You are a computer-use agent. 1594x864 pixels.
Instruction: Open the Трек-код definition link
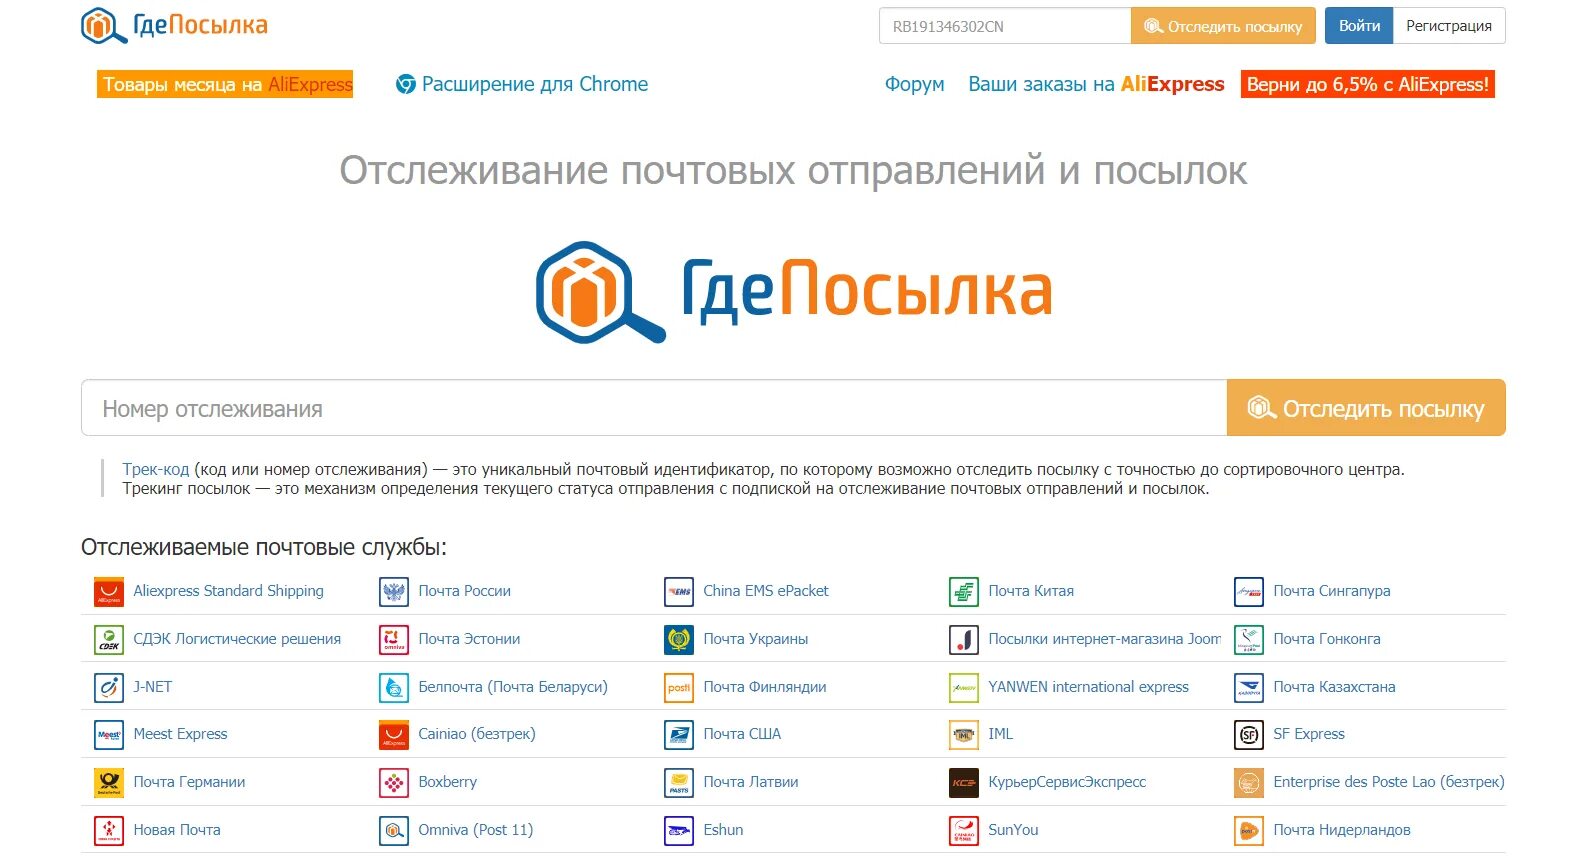tap(156, 469)
